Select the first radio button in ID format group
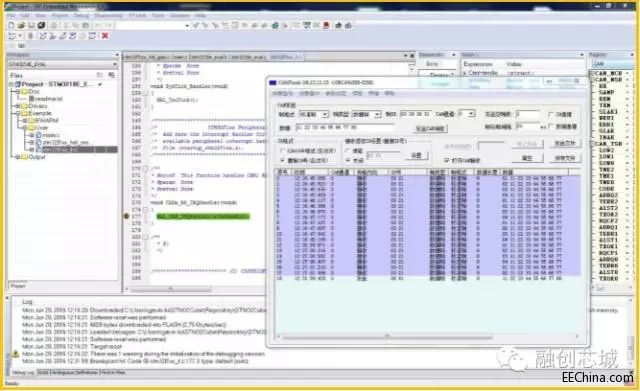The width and height of the screenshot is (640, 391). 282,151
